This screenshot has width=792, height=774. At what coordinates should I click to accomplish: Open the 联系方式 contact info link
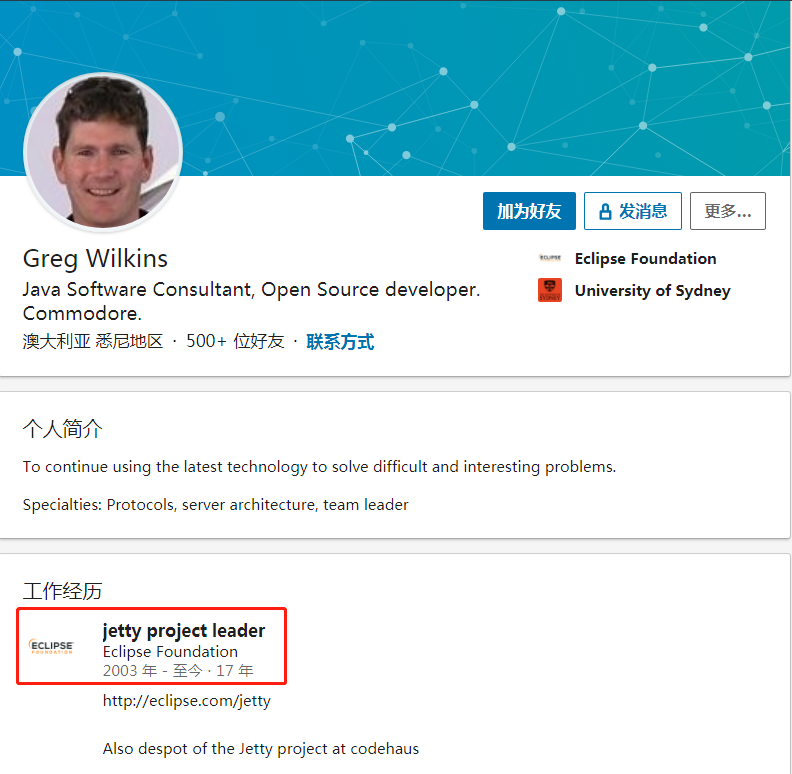(x=340, y=342)
